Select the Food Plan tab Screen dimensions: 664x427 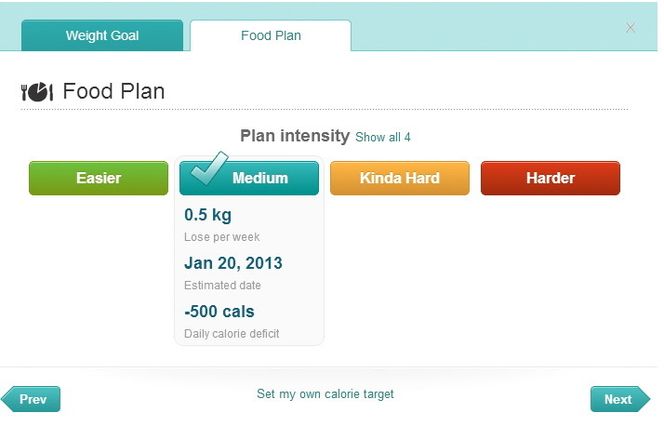coord(270,36)
